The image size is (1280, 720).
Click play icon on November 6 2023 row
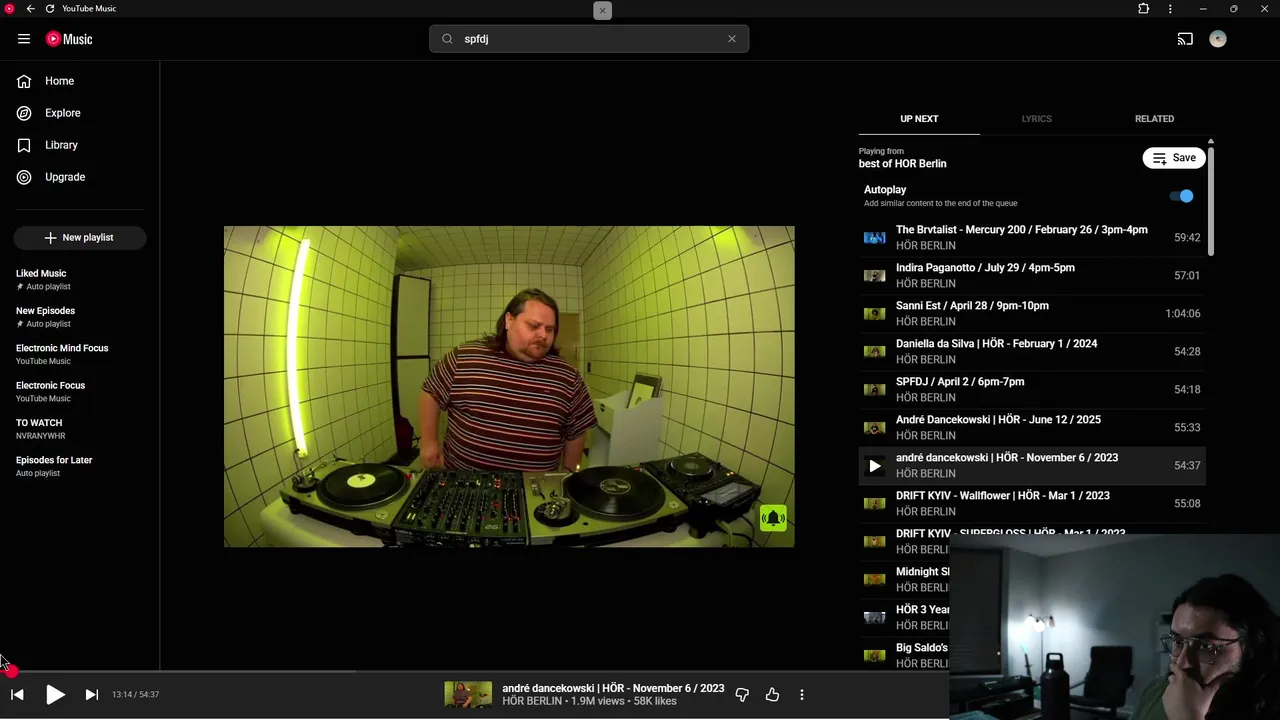pyautogui.click(x=875, y=466)
